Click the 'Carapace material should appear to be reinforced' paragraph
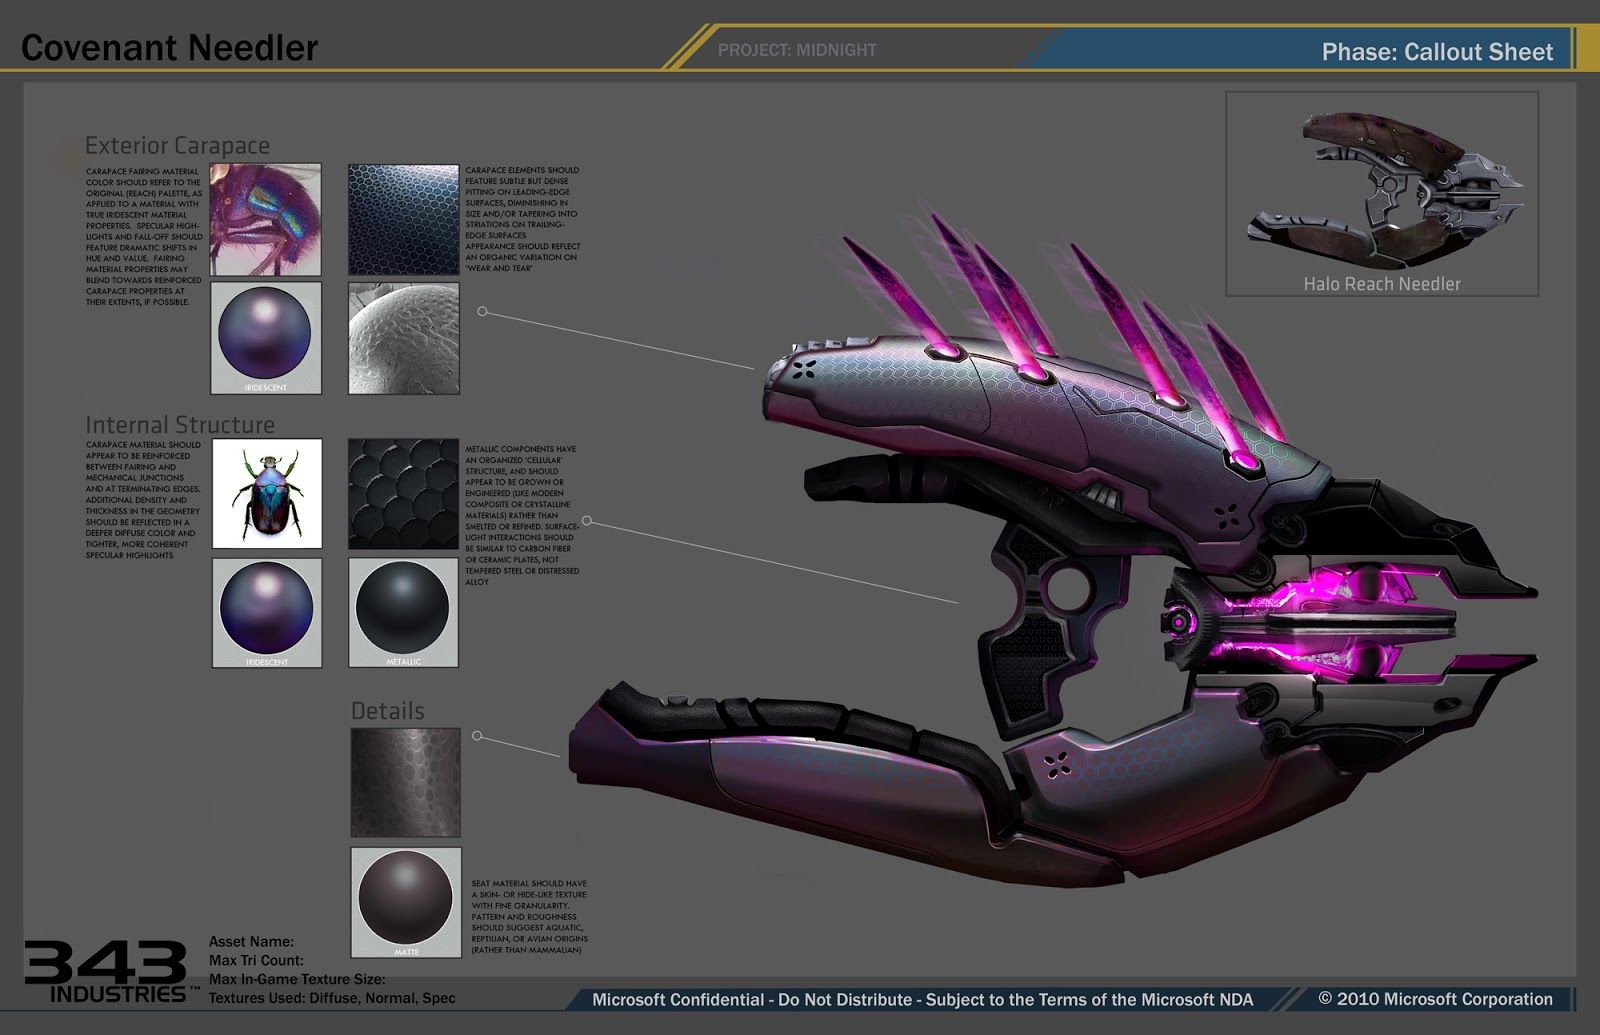 (x=143, y=500)
